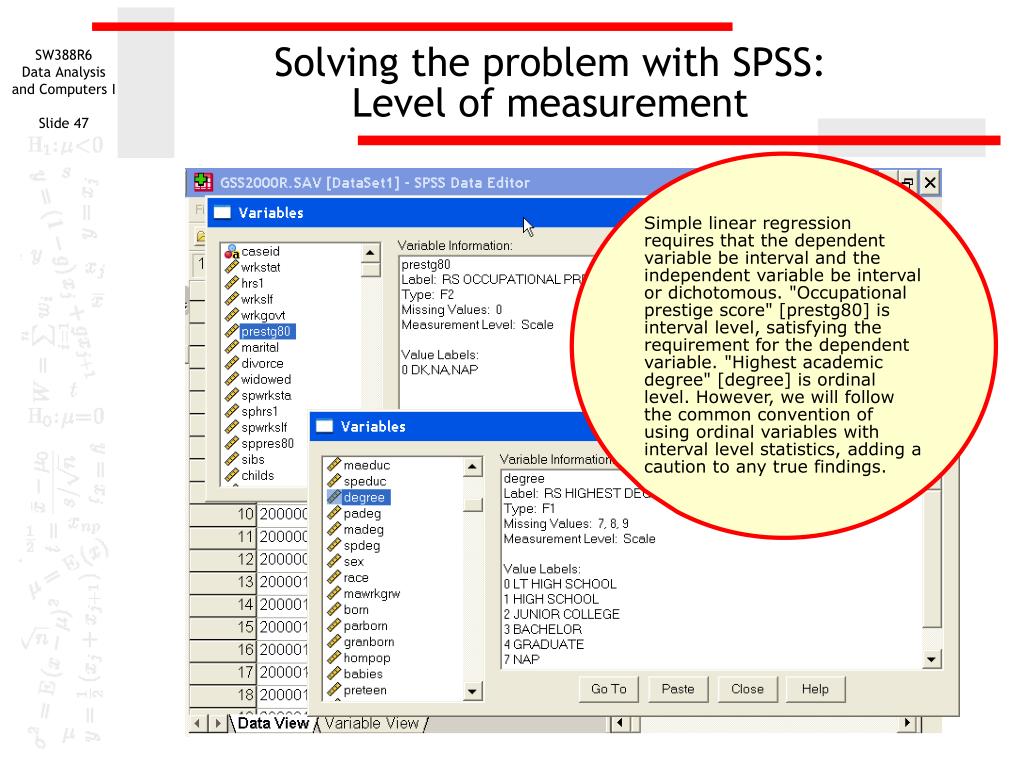Click ruler icon beside mawrkgrw variable
Viewport: 1024px width, 768px height.
click(334, 594)
